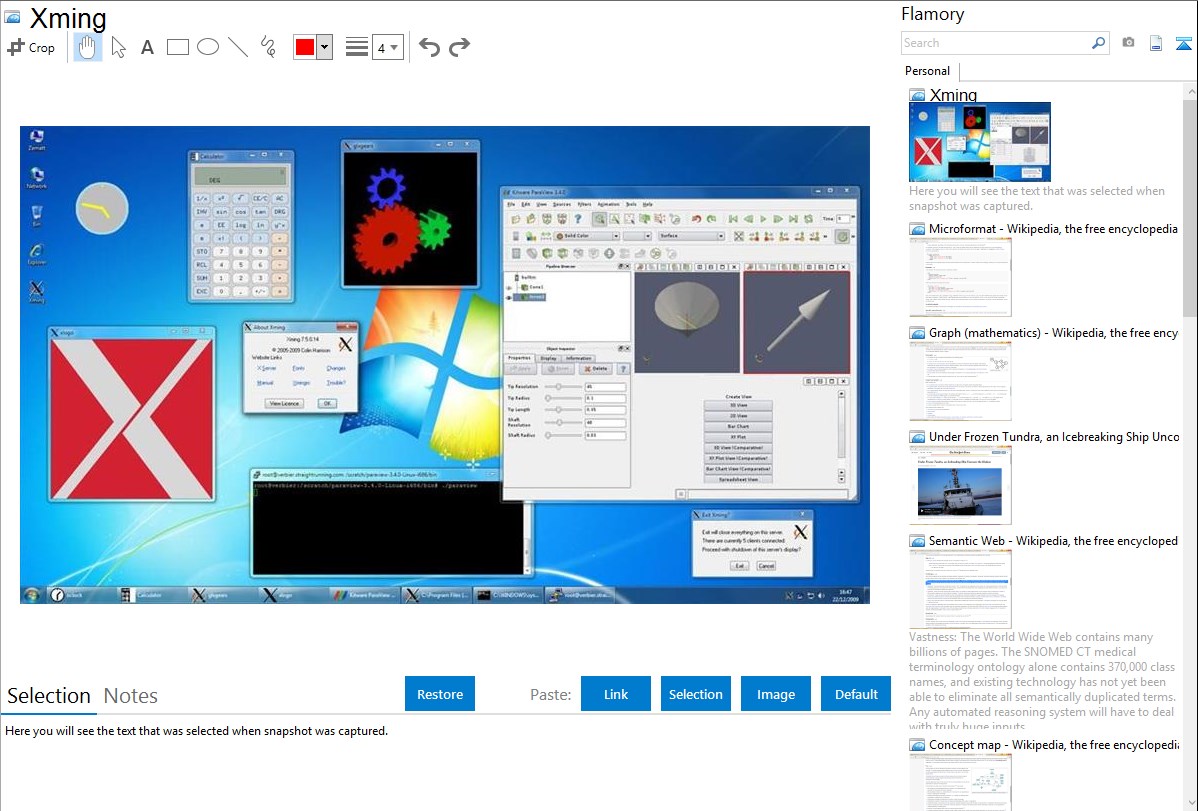Viewport: 1198px width, 811px height.
Task: Open the Concept map snapshot thumbnail
Action: point(960,783)
